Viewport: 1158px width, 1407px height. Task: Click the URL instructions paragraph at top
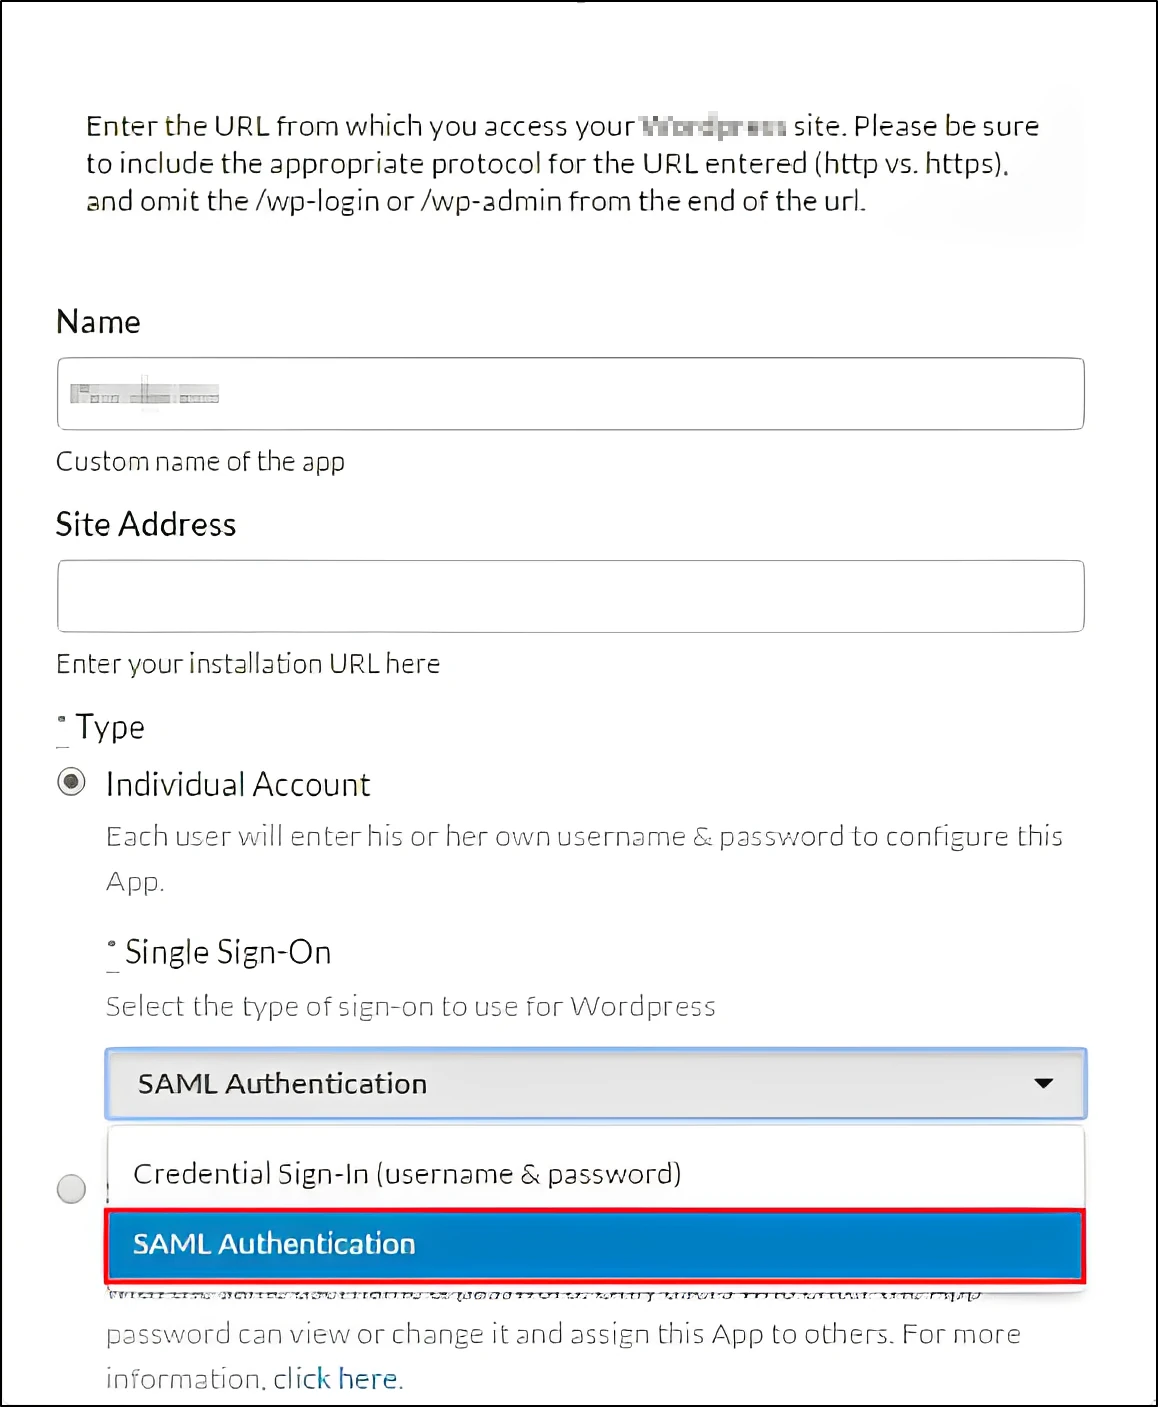pos(562,162)
